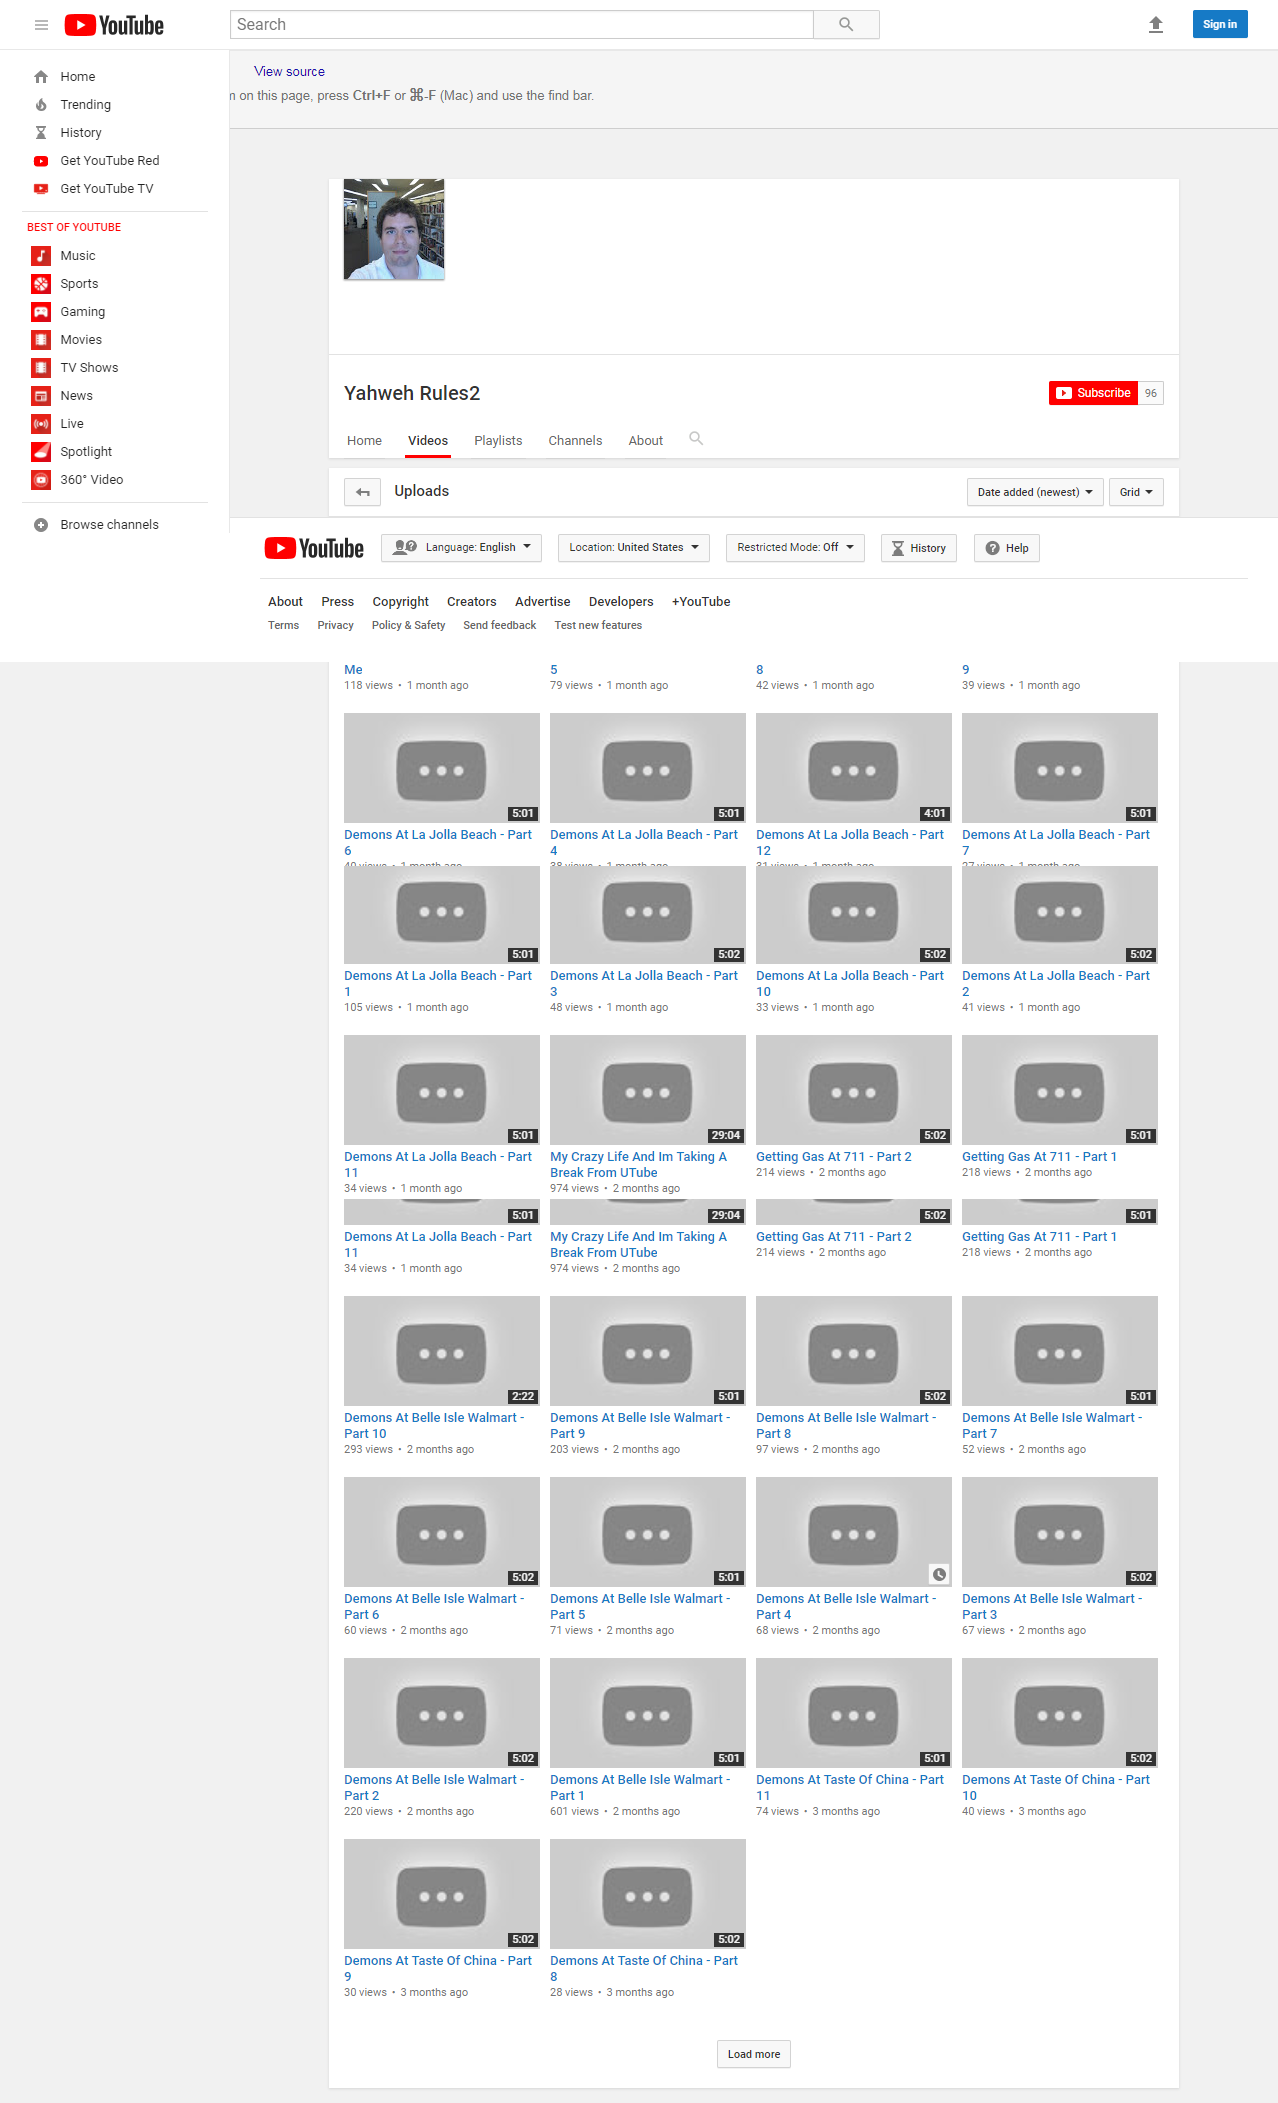Viewport: 1278px width, 2103px height.
Task: Click the +YouTube footer link
Action: coord(701,602)
